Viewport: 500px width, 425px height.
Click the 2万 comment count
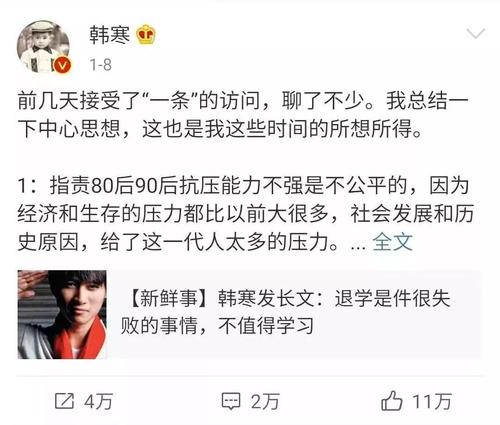point(265,401)
